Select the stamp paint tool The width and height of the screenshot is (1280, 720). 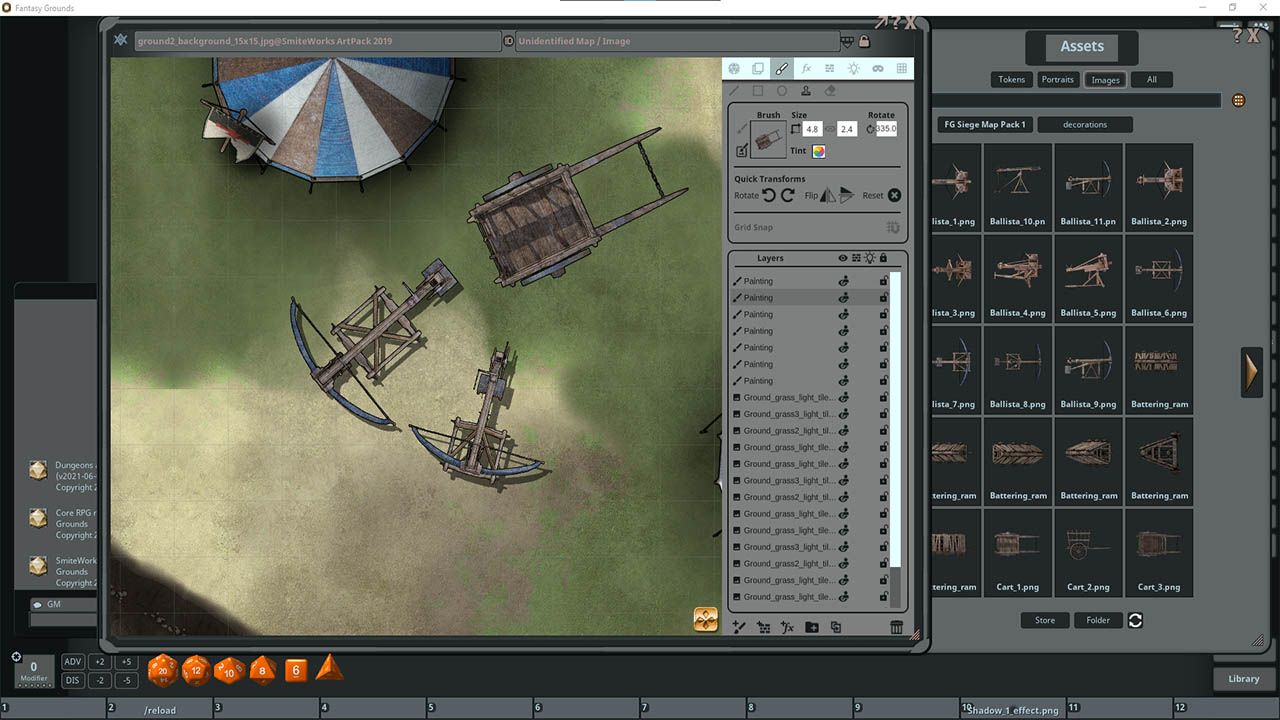point(806,91)
